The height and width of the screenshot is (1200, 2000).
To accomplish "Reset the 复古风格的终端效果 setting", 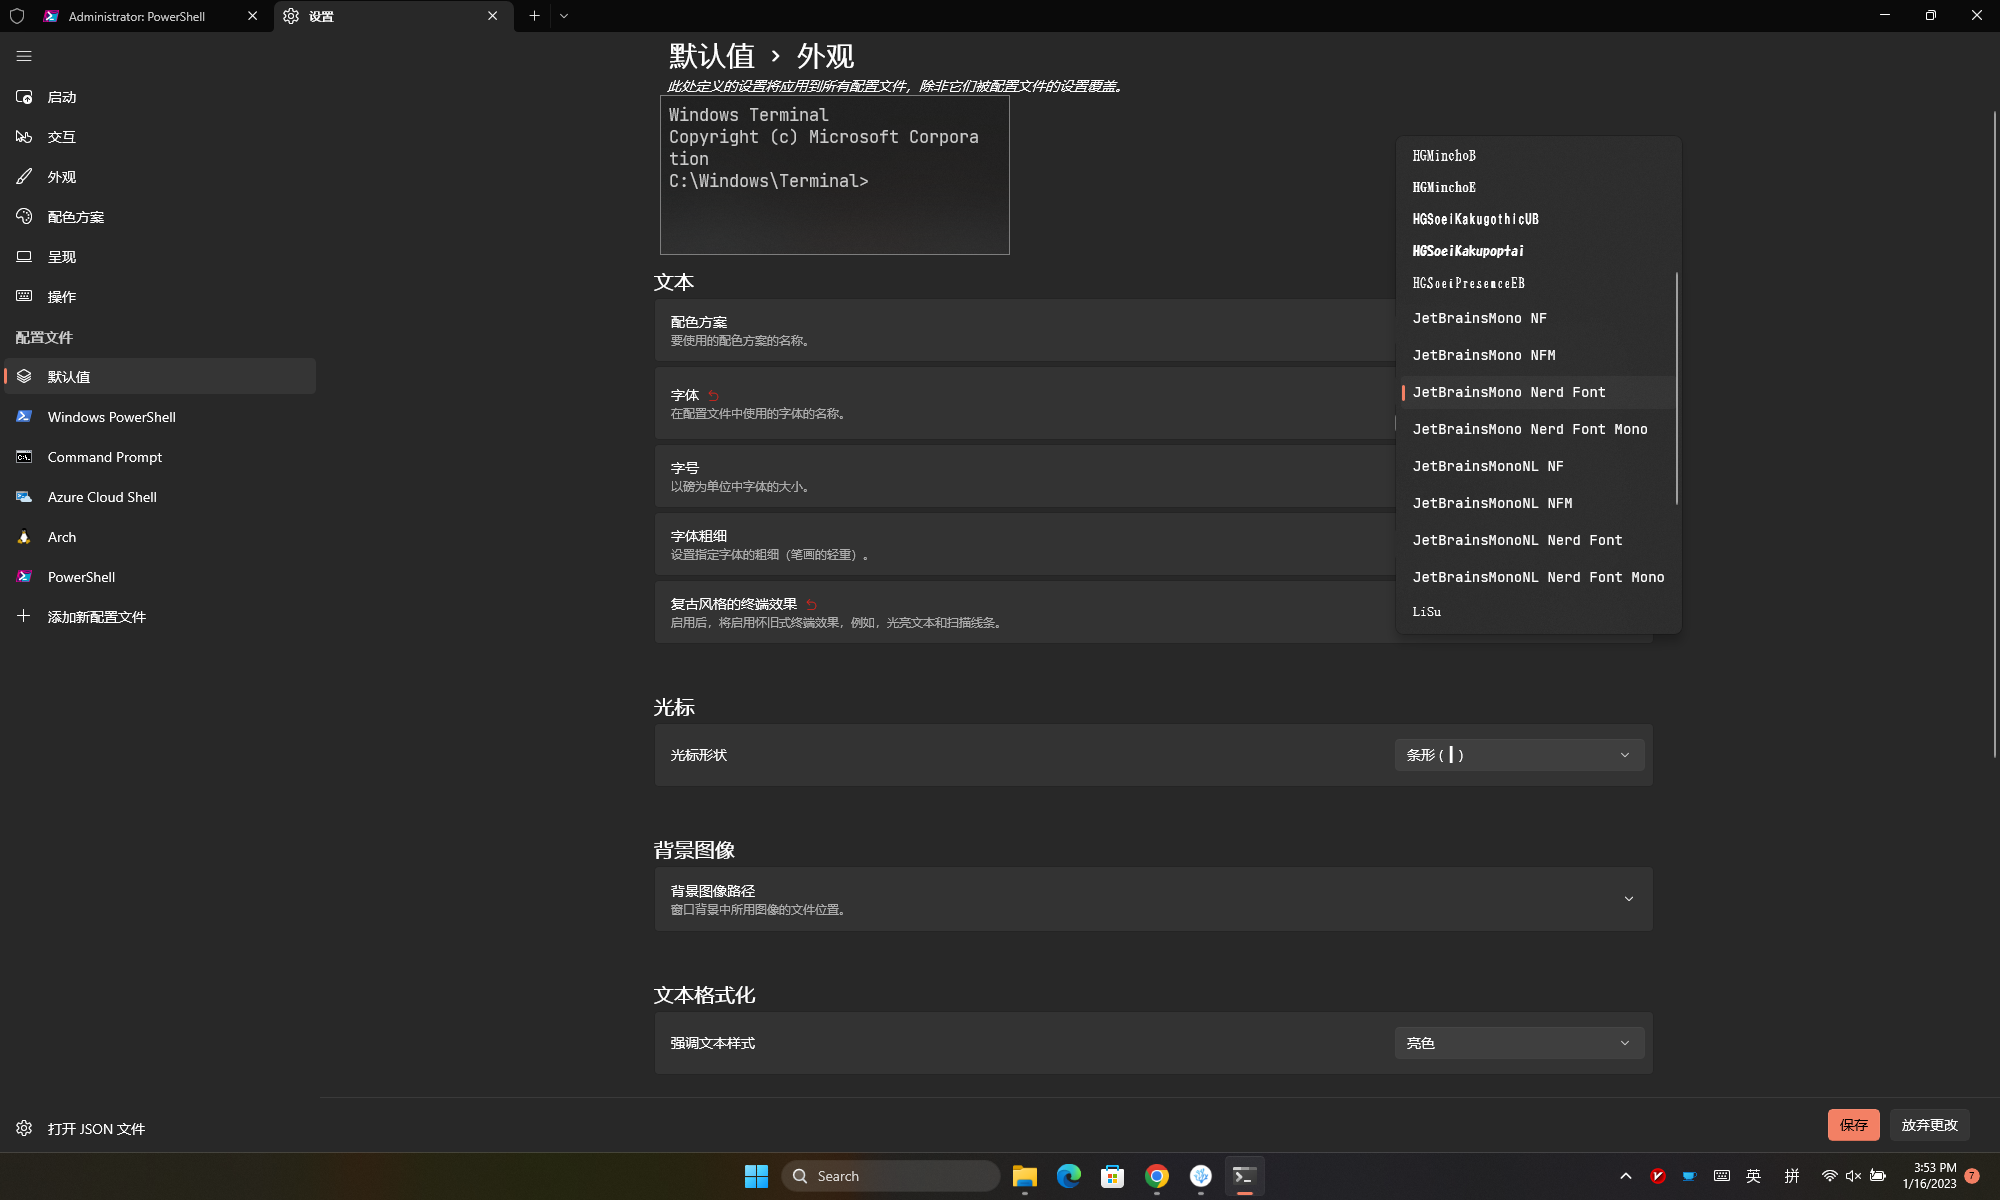I will click(x=811, y=604).
